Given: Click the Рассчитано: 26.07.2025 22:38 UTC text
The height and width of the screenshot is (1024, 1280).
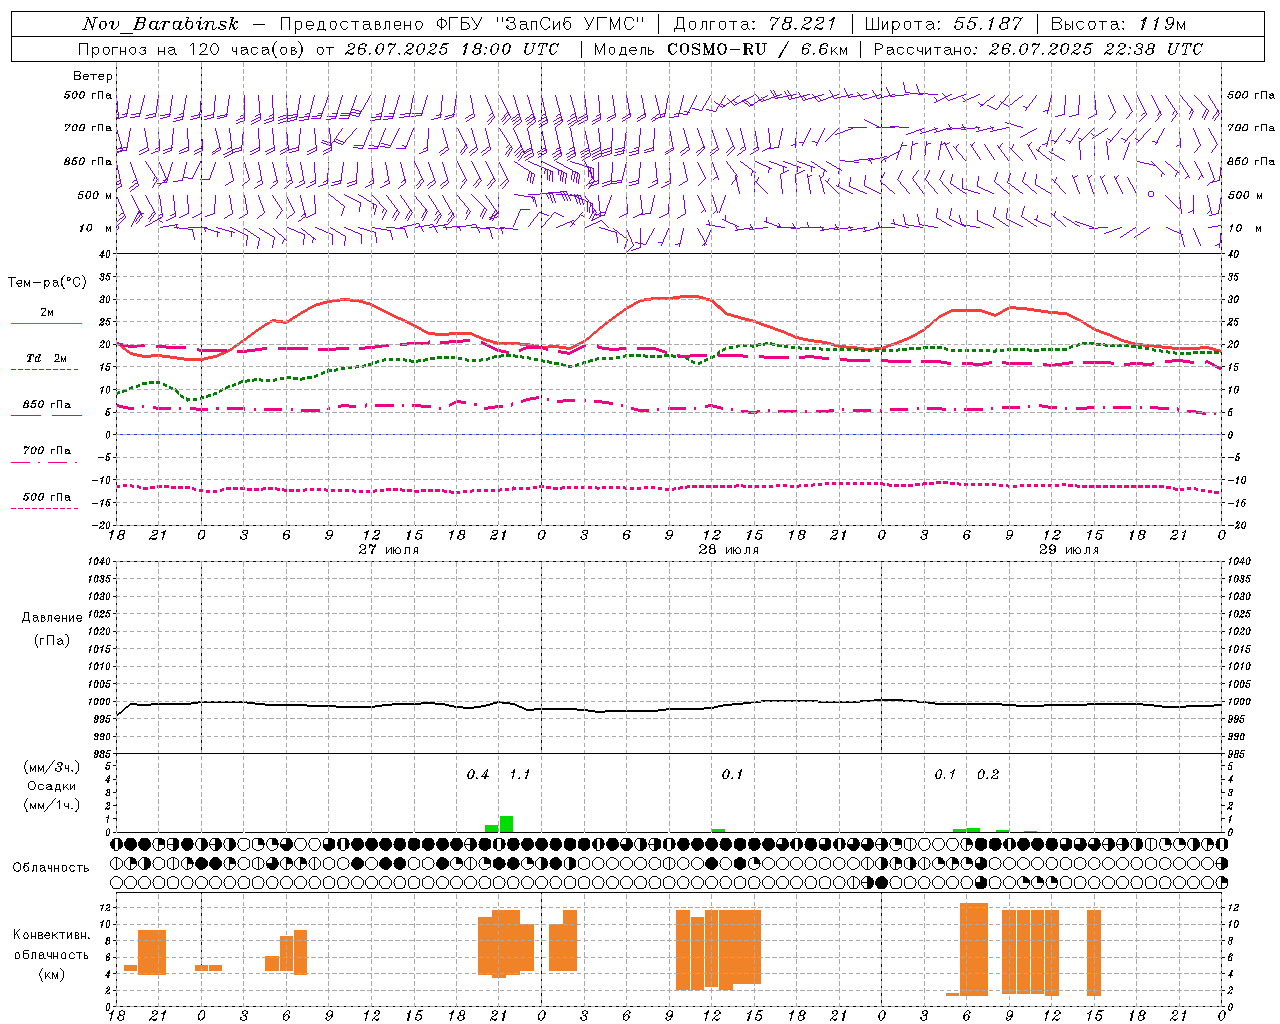Looking at the screenshot, I should tap(1038, 49).
